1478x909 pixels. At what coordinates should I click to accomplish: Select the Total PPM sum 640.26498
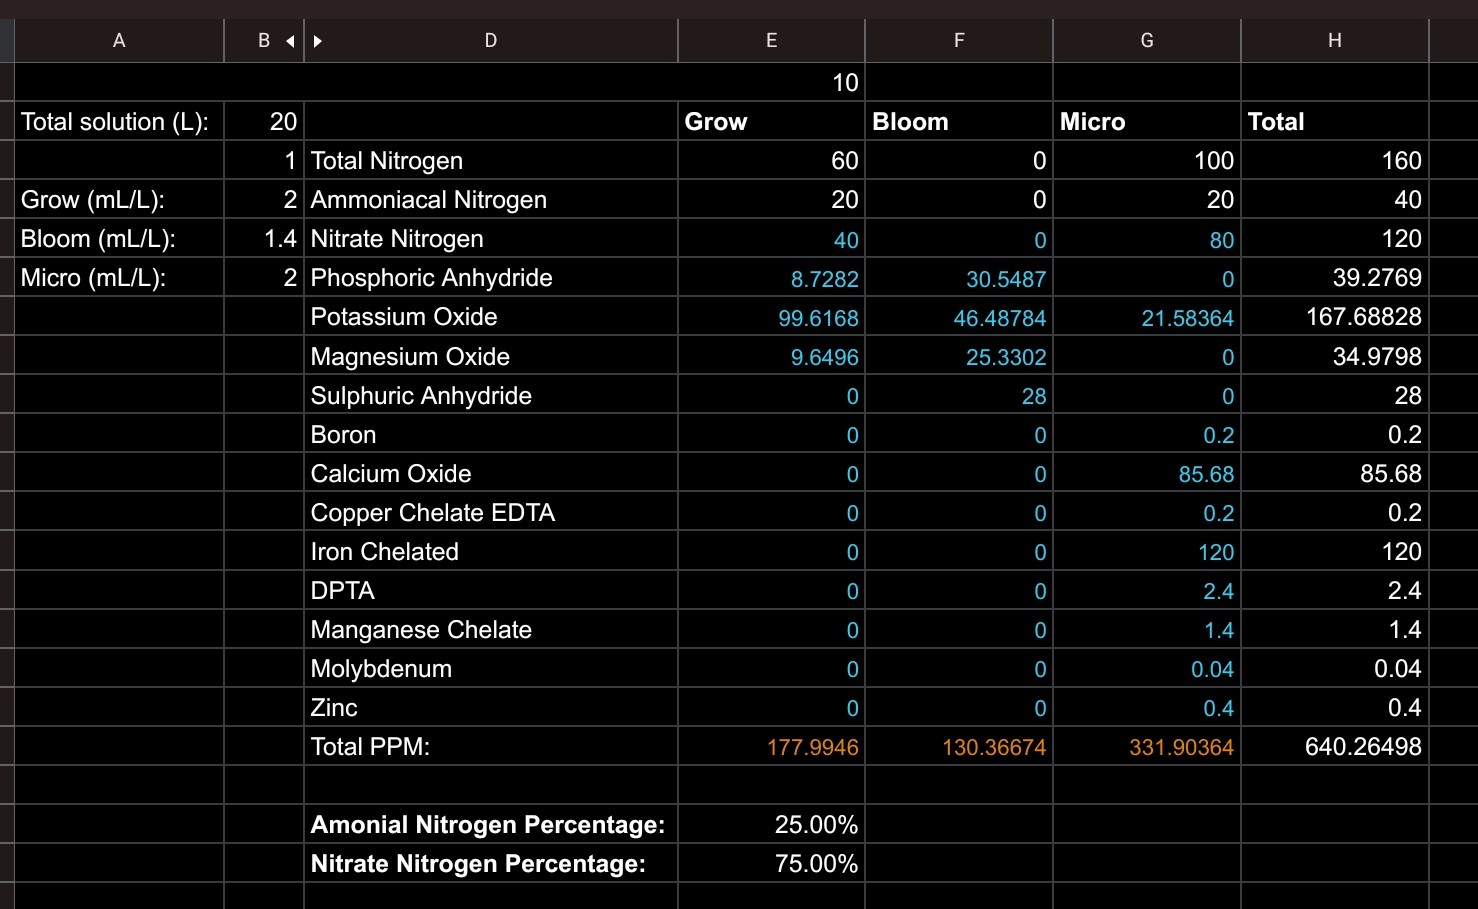click(x=1334, y=747)
